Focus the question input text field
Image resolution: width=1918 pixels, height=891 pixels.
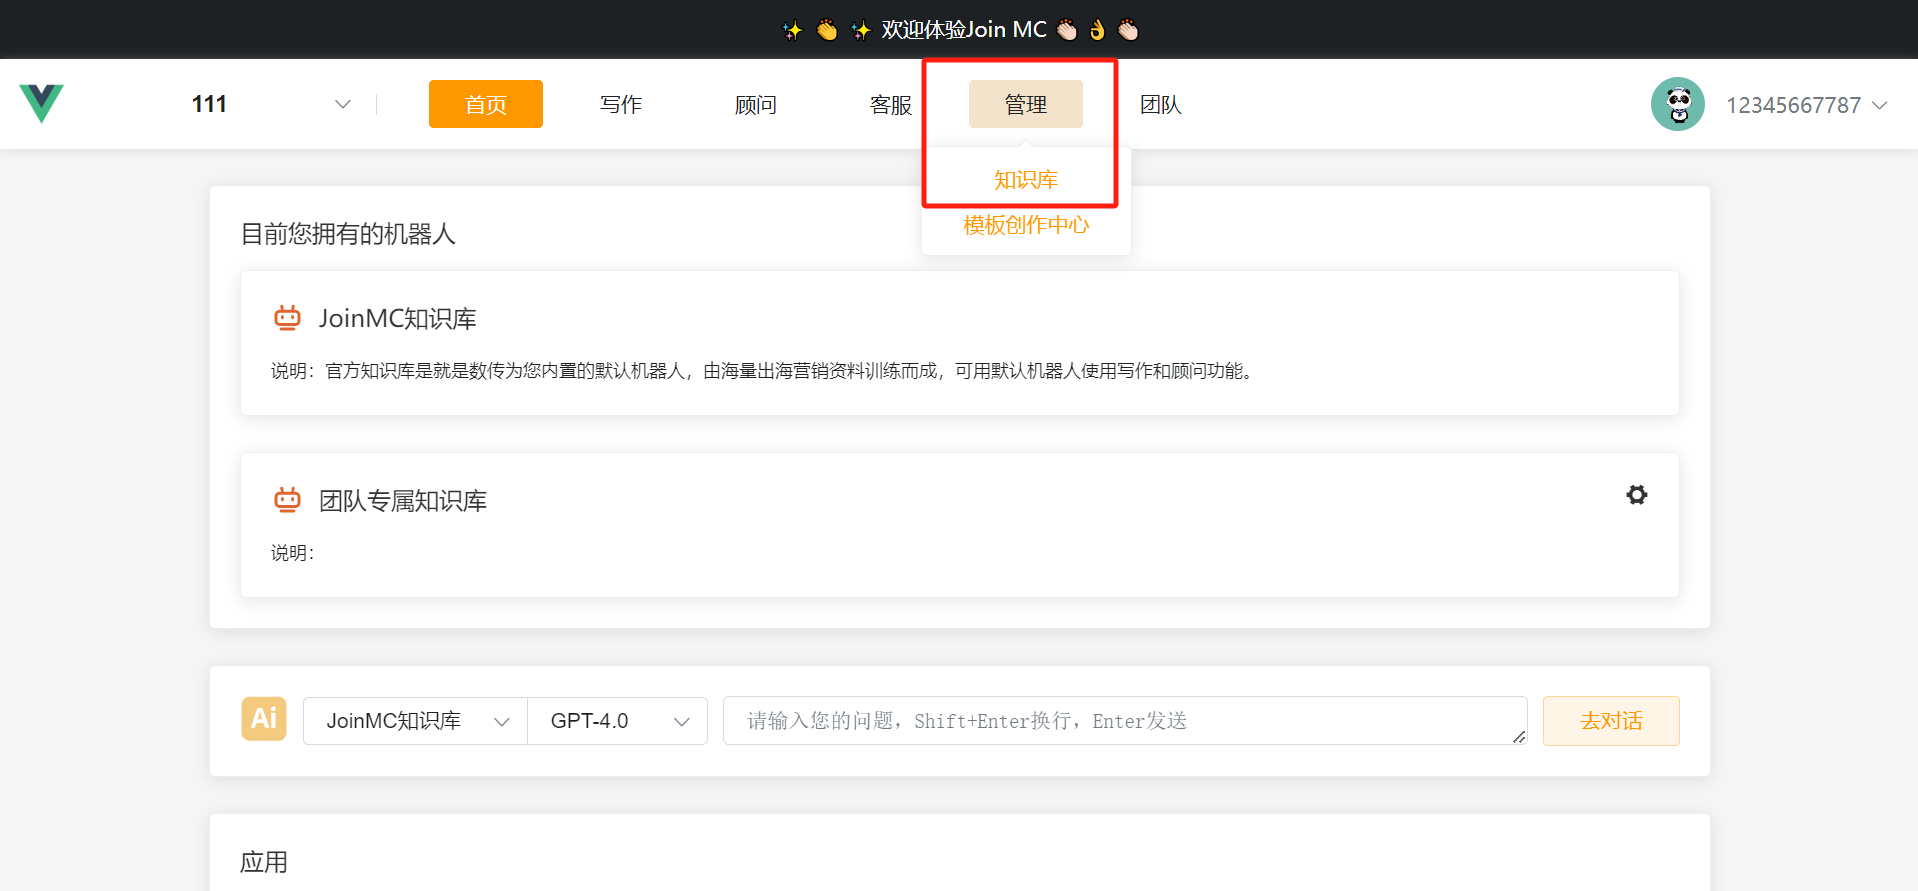(1124, 721)
